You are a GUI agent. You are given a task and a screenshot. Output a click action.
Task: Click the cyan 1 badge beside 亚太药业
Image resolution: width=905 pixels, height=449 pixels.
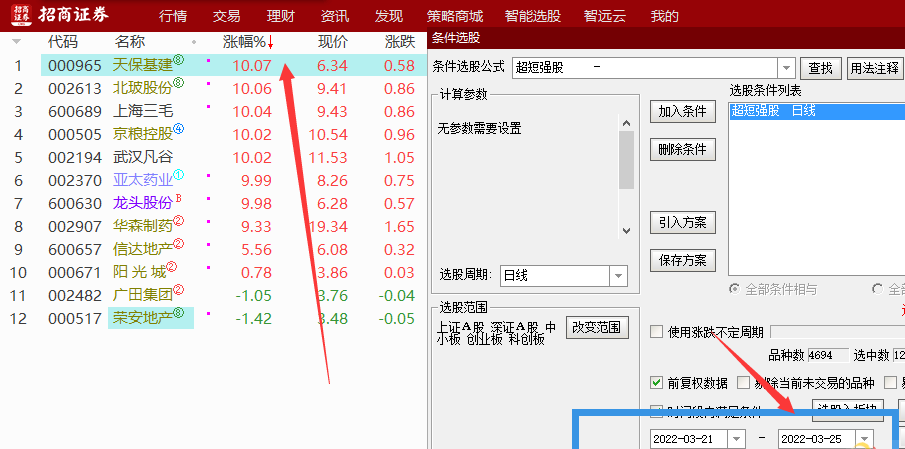[x=179, y=175]
